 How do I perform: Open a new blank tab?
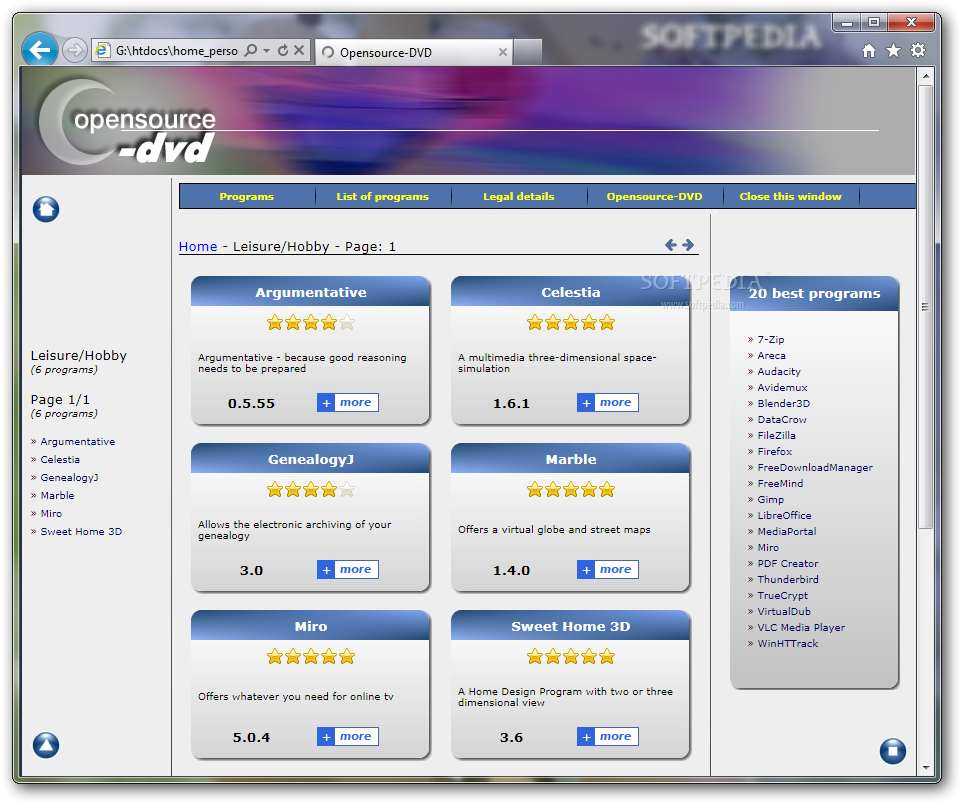(x=528, y=52)
